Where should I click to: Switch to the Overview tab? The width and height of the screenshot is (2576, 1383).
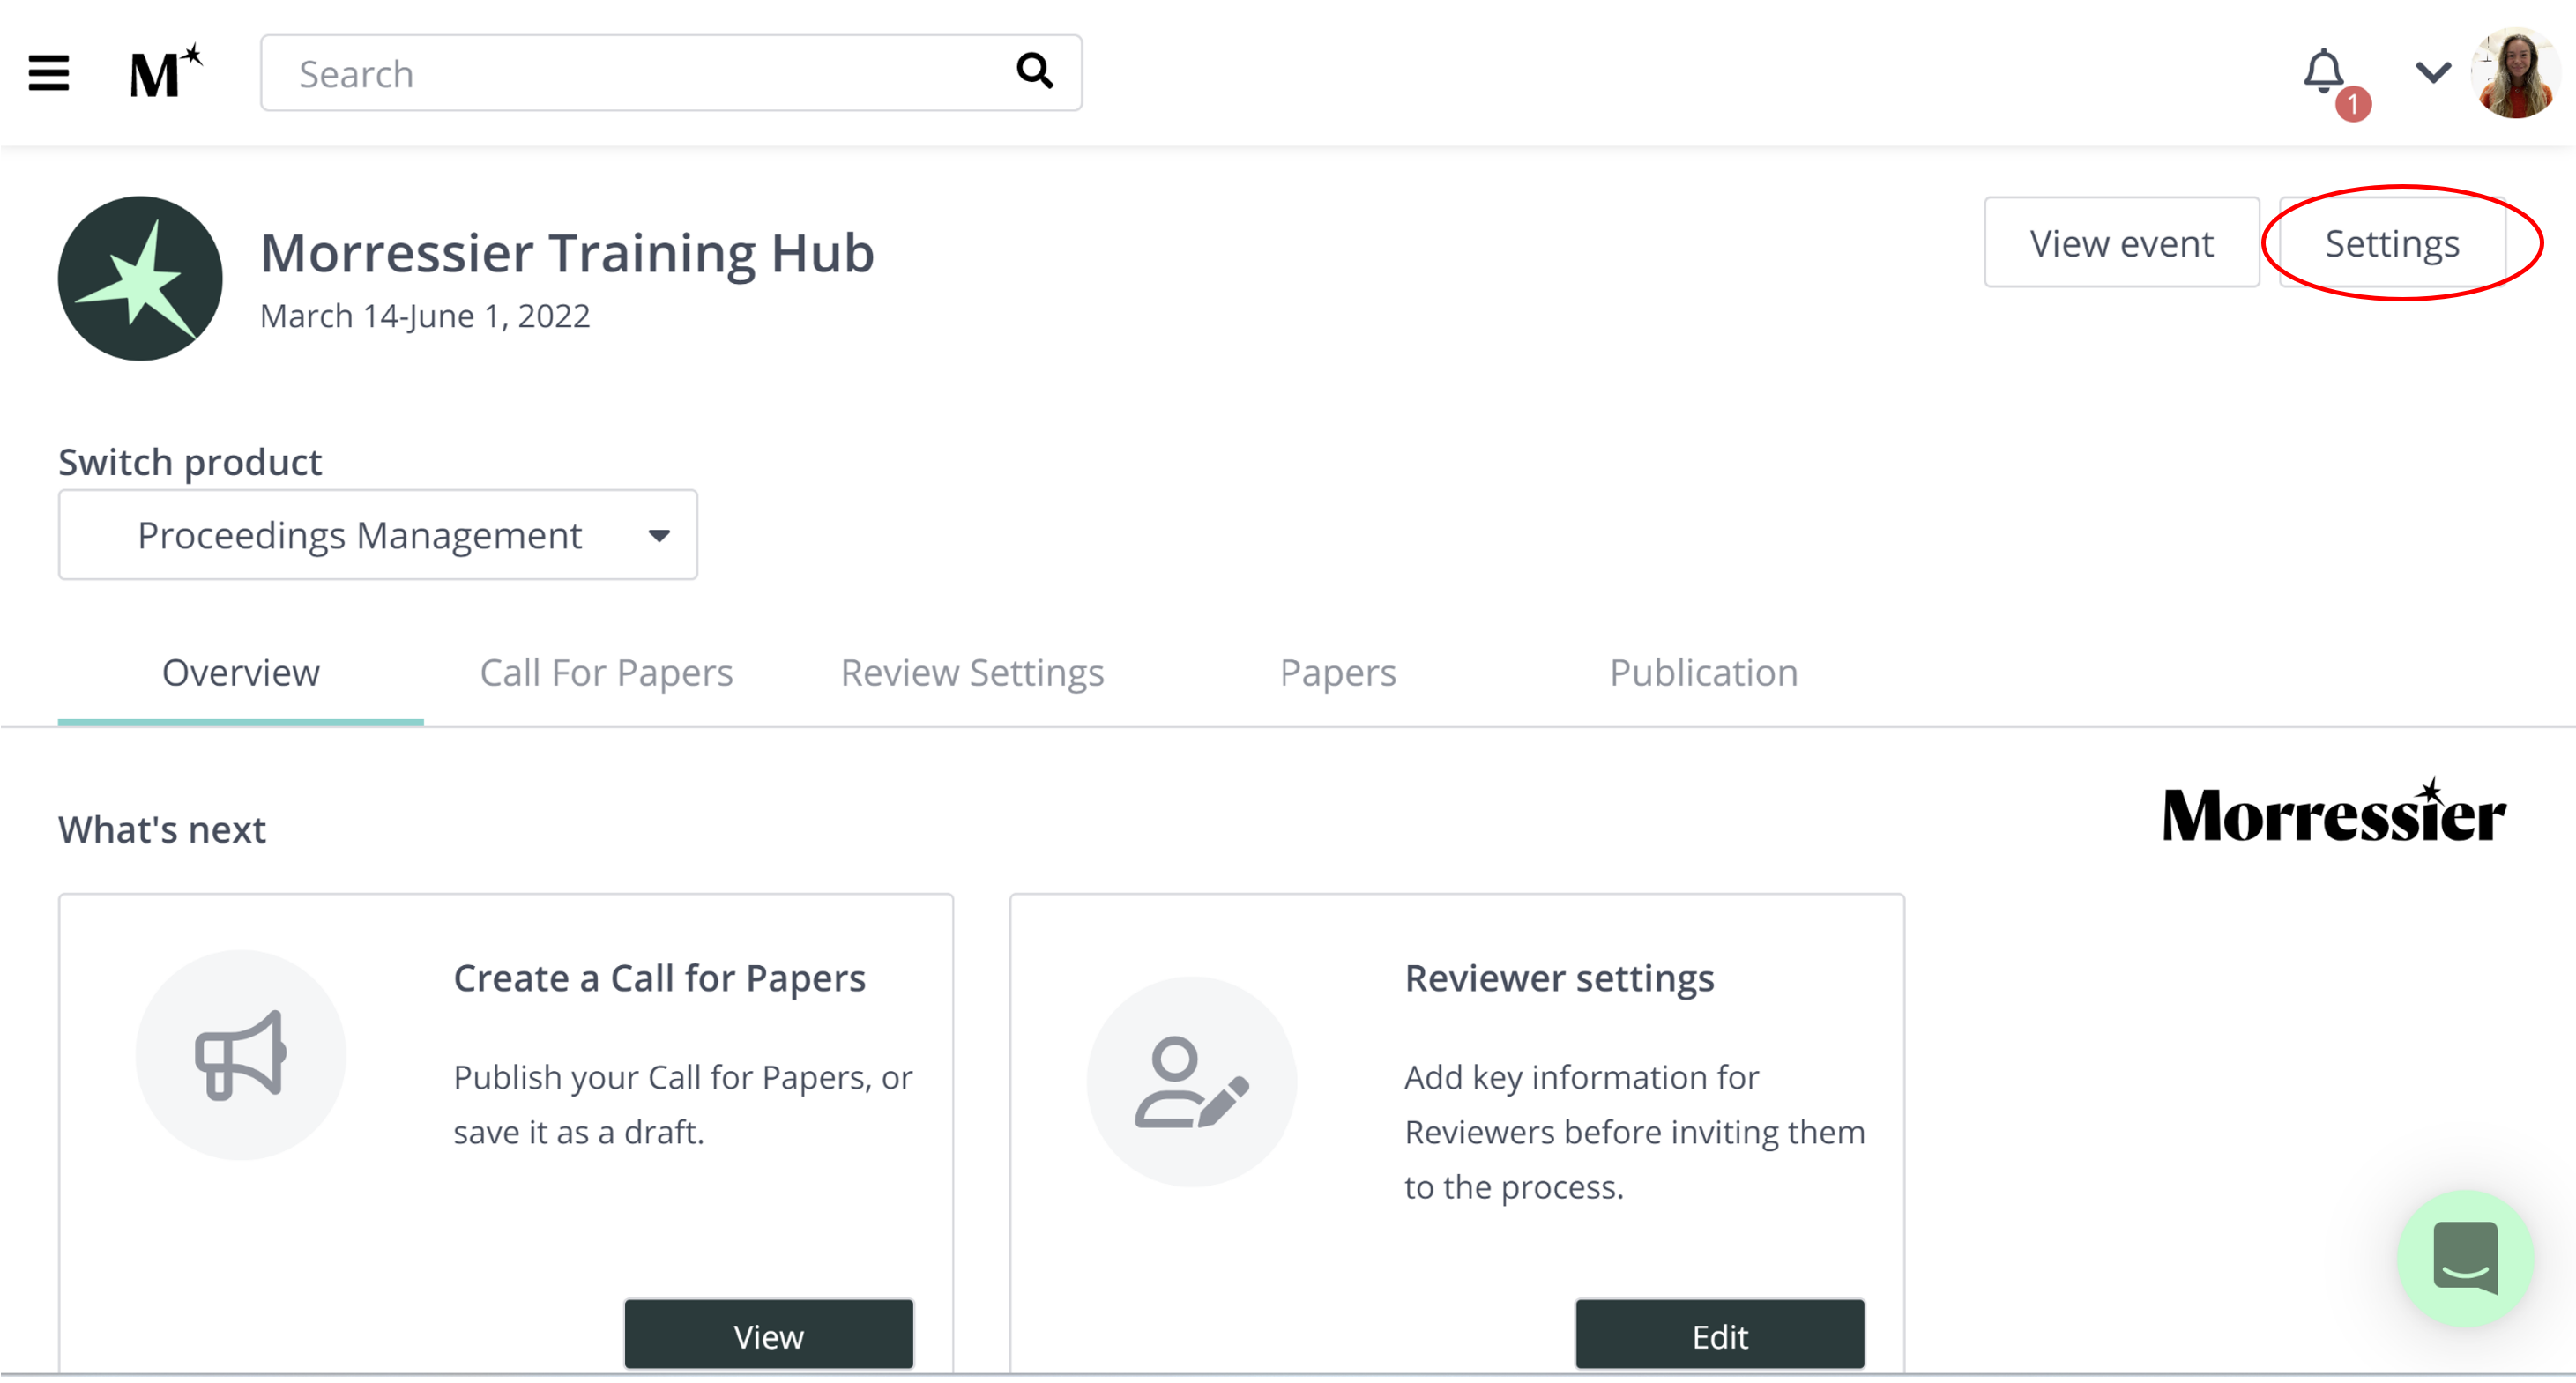241,673
